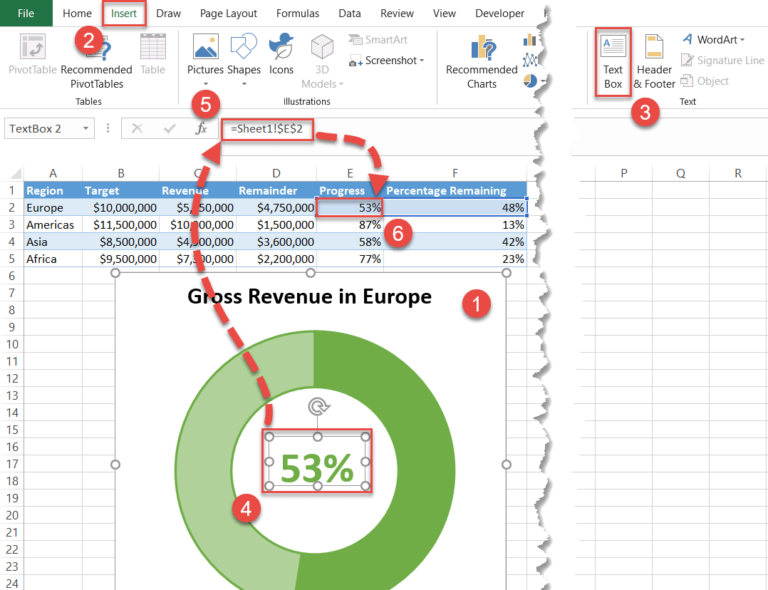Click the Insert Function fx button
Viewport: 768px width, 590px height.
pyautogui.click(x=201, y=129)
